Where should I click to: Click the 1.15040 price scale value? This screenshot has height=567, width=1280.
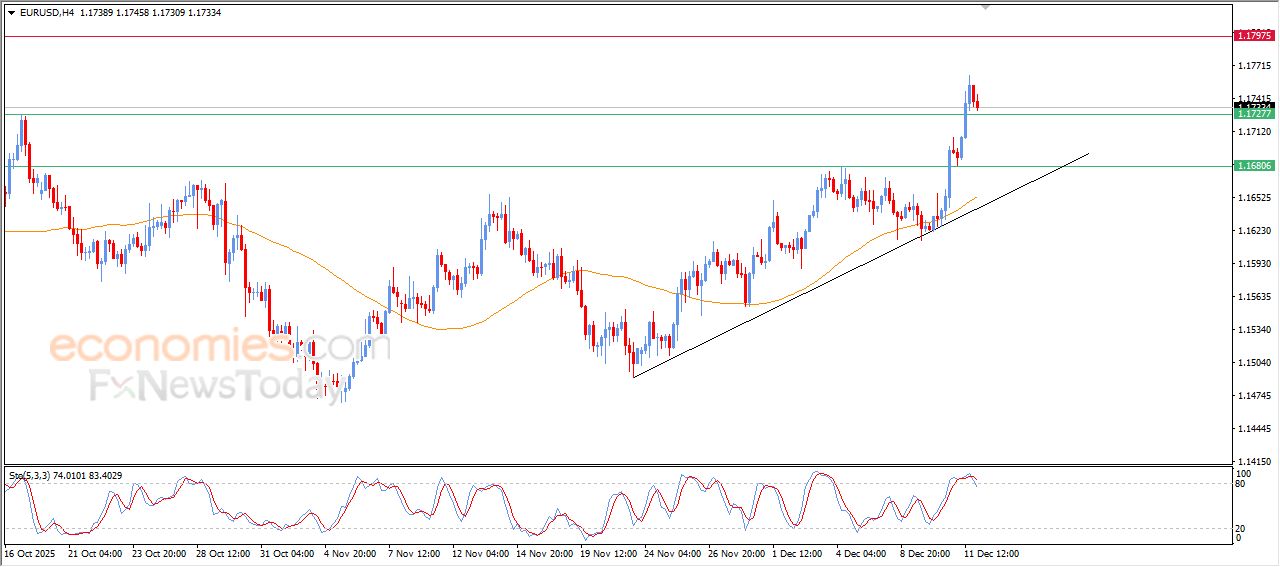pyautogui.click(x=1254, y=363)
